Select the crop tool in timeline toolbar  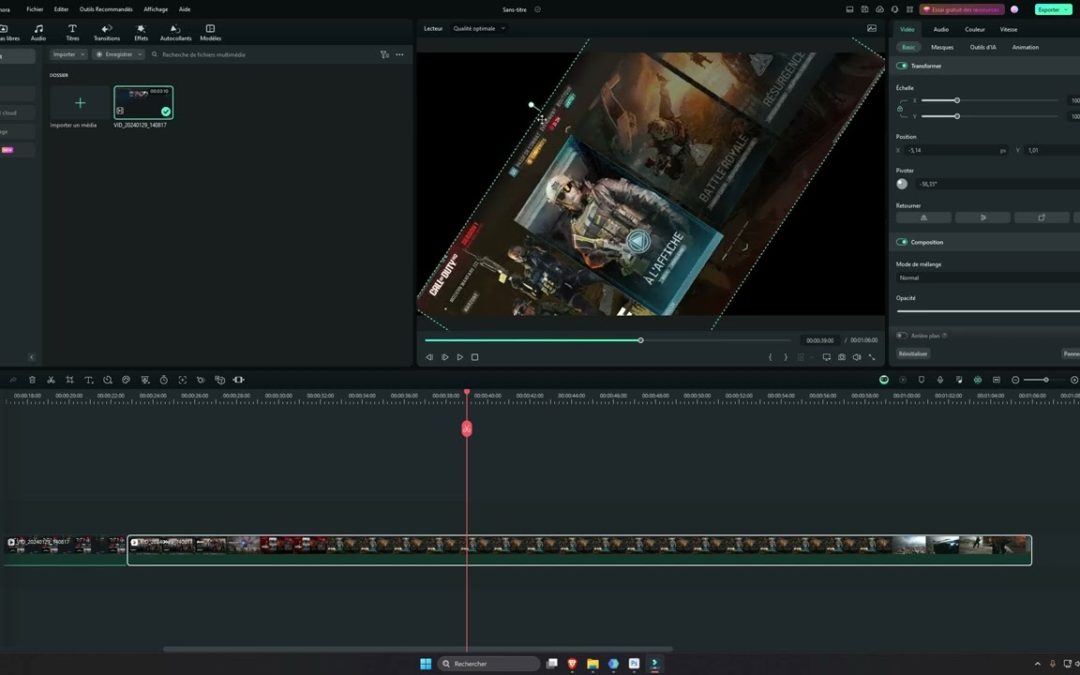[70, 380]
